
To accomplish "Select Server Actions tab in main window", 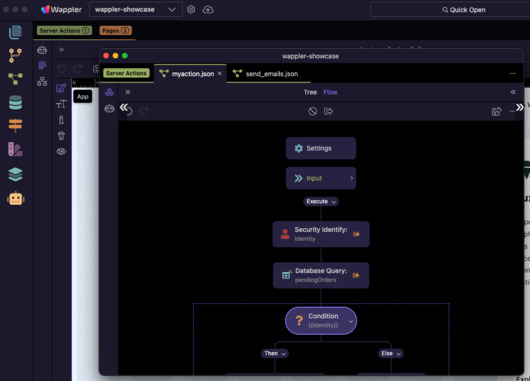I will point(64,31).
